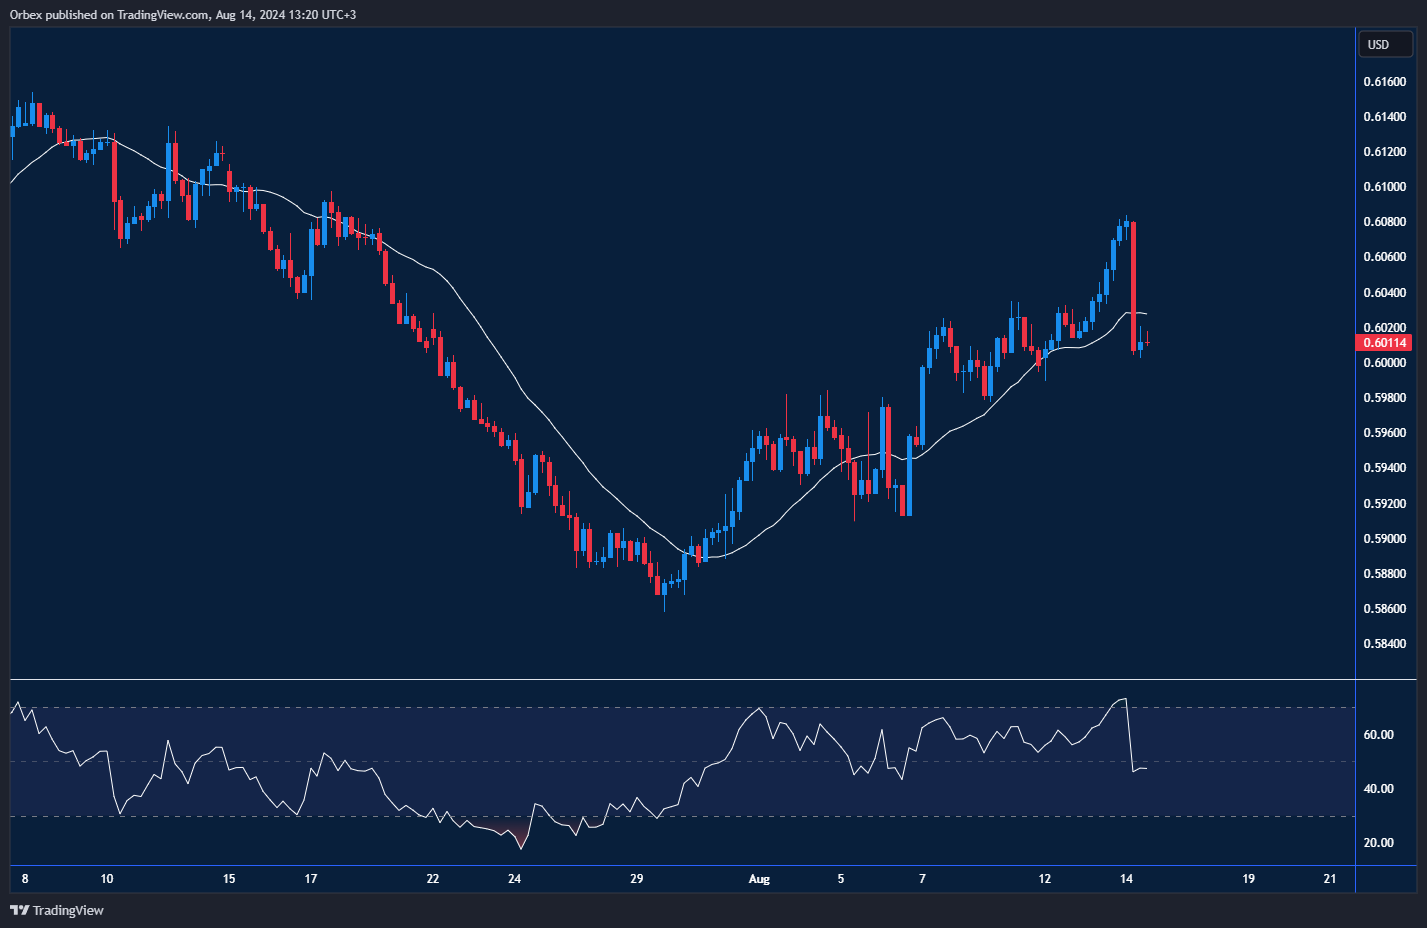Screen dimensions: 1427x928
Task: Select the Aug label on the time axis
Action: [759, 879]
